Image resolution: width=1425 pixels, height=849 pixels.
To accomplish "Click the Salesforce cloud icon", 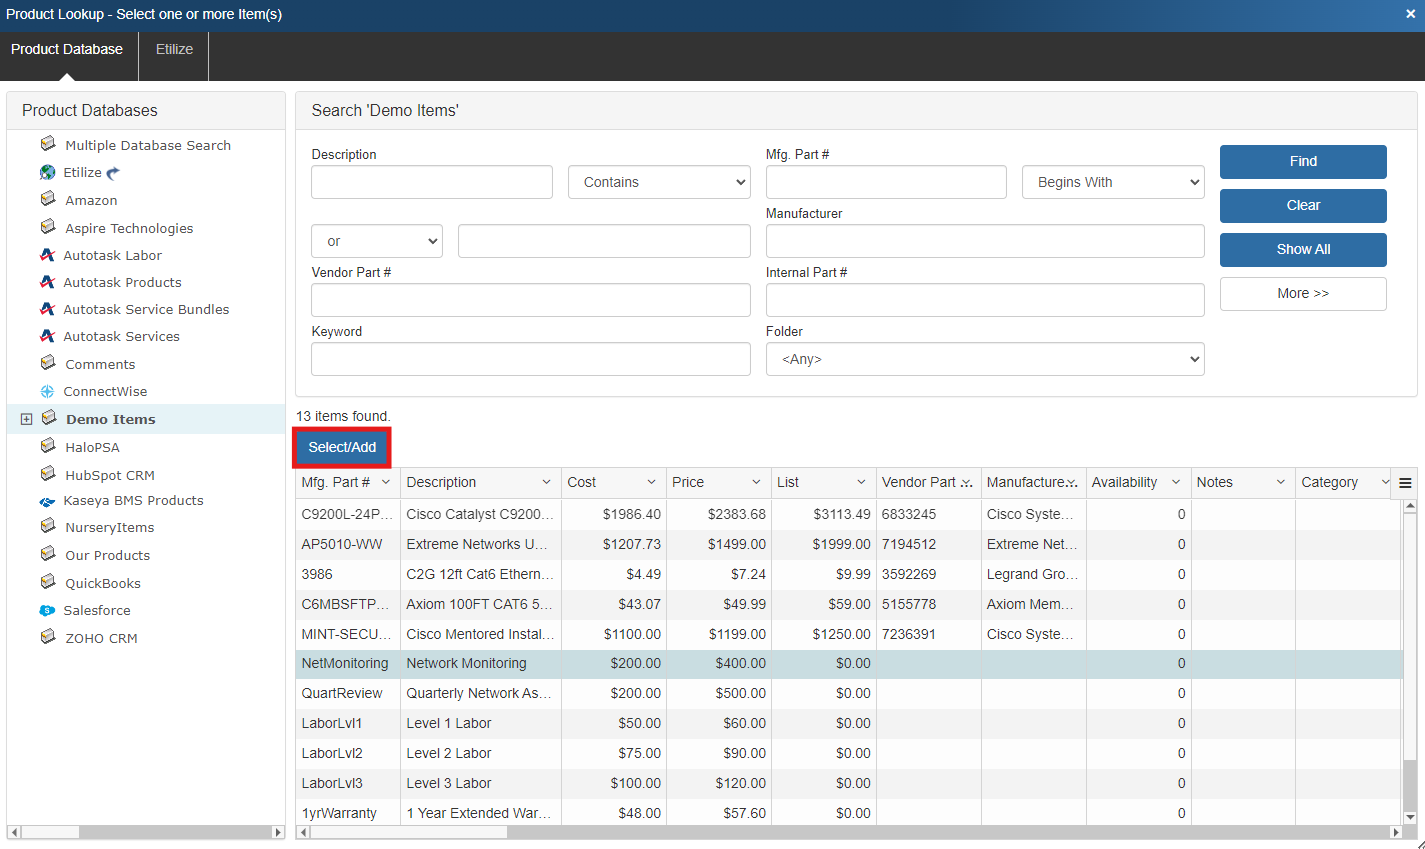I will point(47,611).
